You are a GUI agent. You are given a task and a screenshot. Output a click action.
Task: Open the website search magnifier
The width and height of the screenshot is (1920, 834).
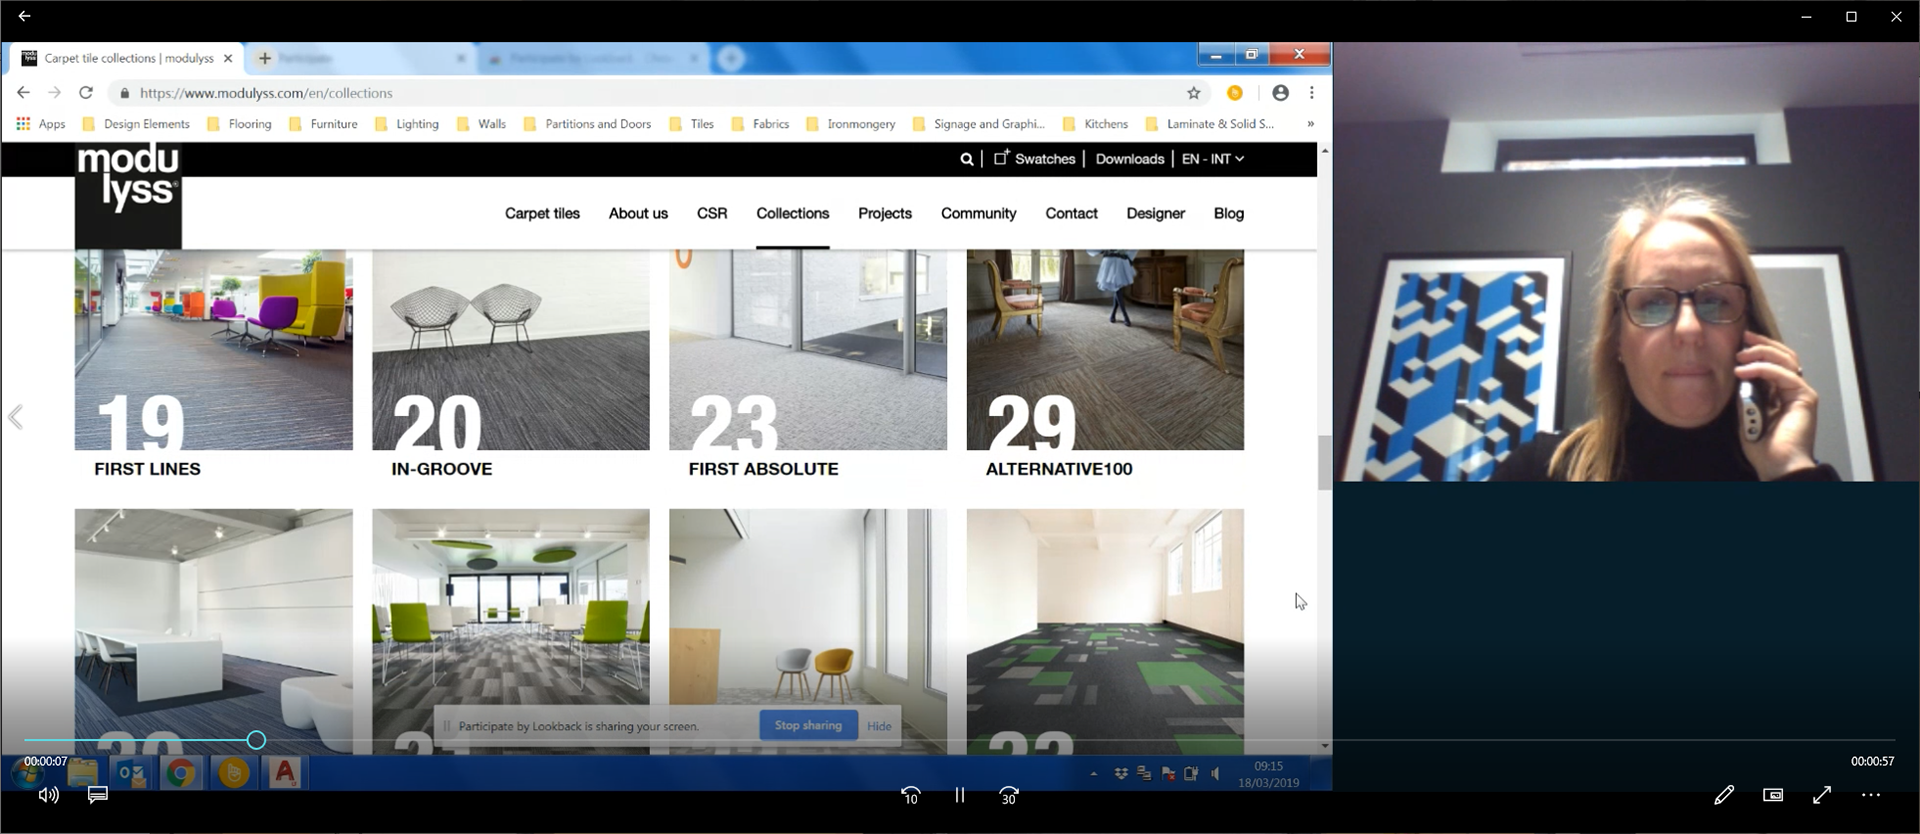click(966, 159)
